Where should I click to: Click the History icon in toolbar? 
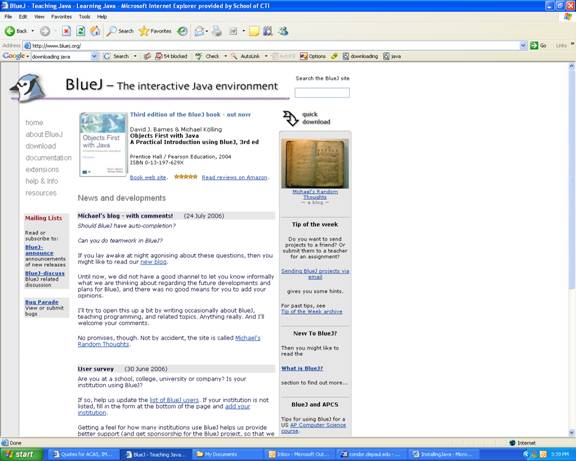(182, 31)
